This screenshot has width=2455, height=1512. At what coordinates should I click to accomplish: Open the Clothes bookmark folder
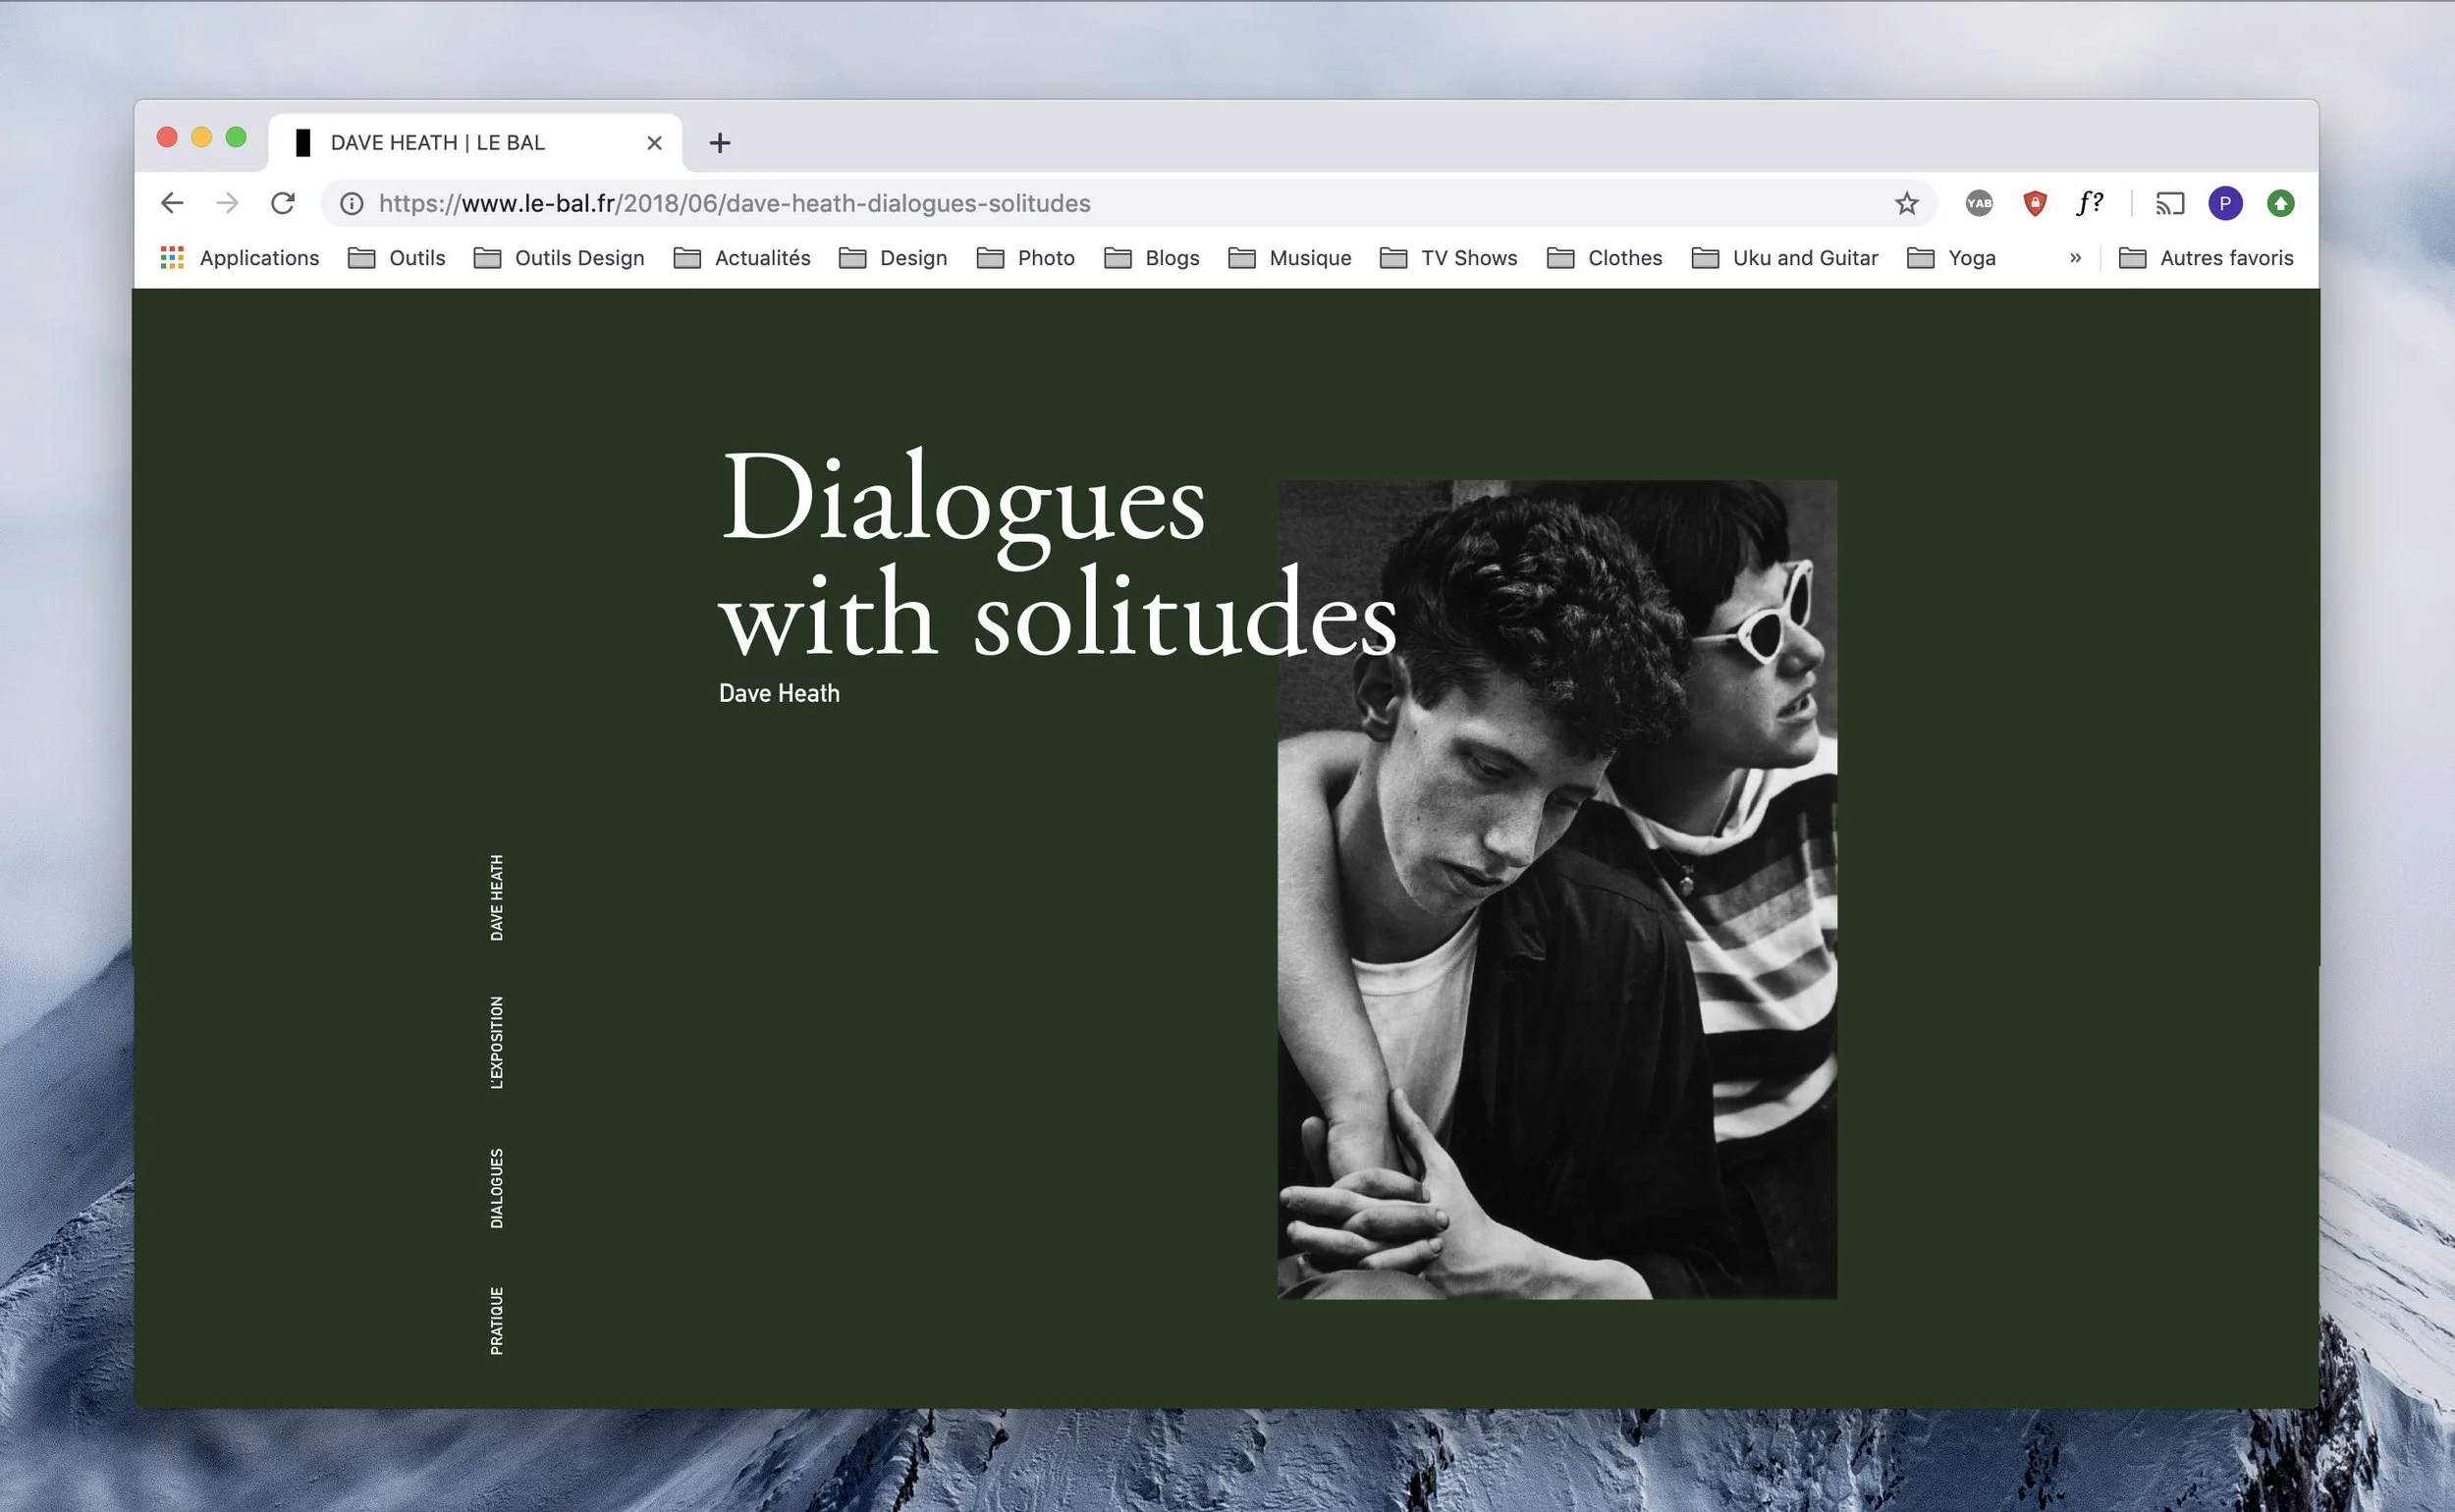pyautogui.click(x=1605, y=258)
